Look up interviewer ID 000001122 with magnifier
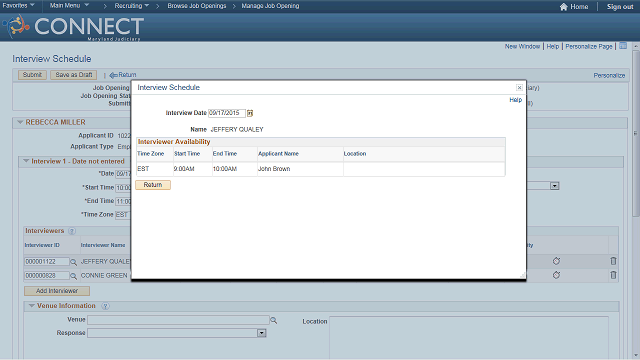The height and width of the screenshot is (360, 640). click(x=73, y=262)
